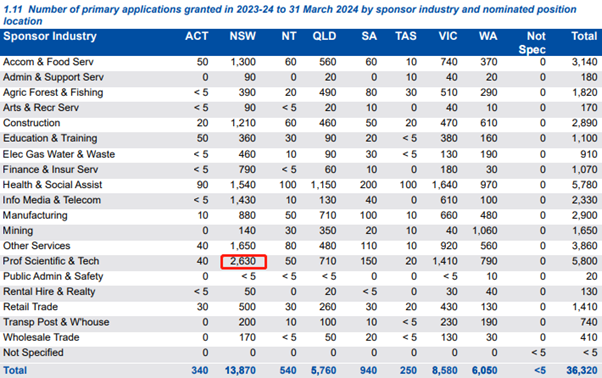Select the 'Wholesale Trade' row label
The image size is (602, 378).
tap(41, 338)
